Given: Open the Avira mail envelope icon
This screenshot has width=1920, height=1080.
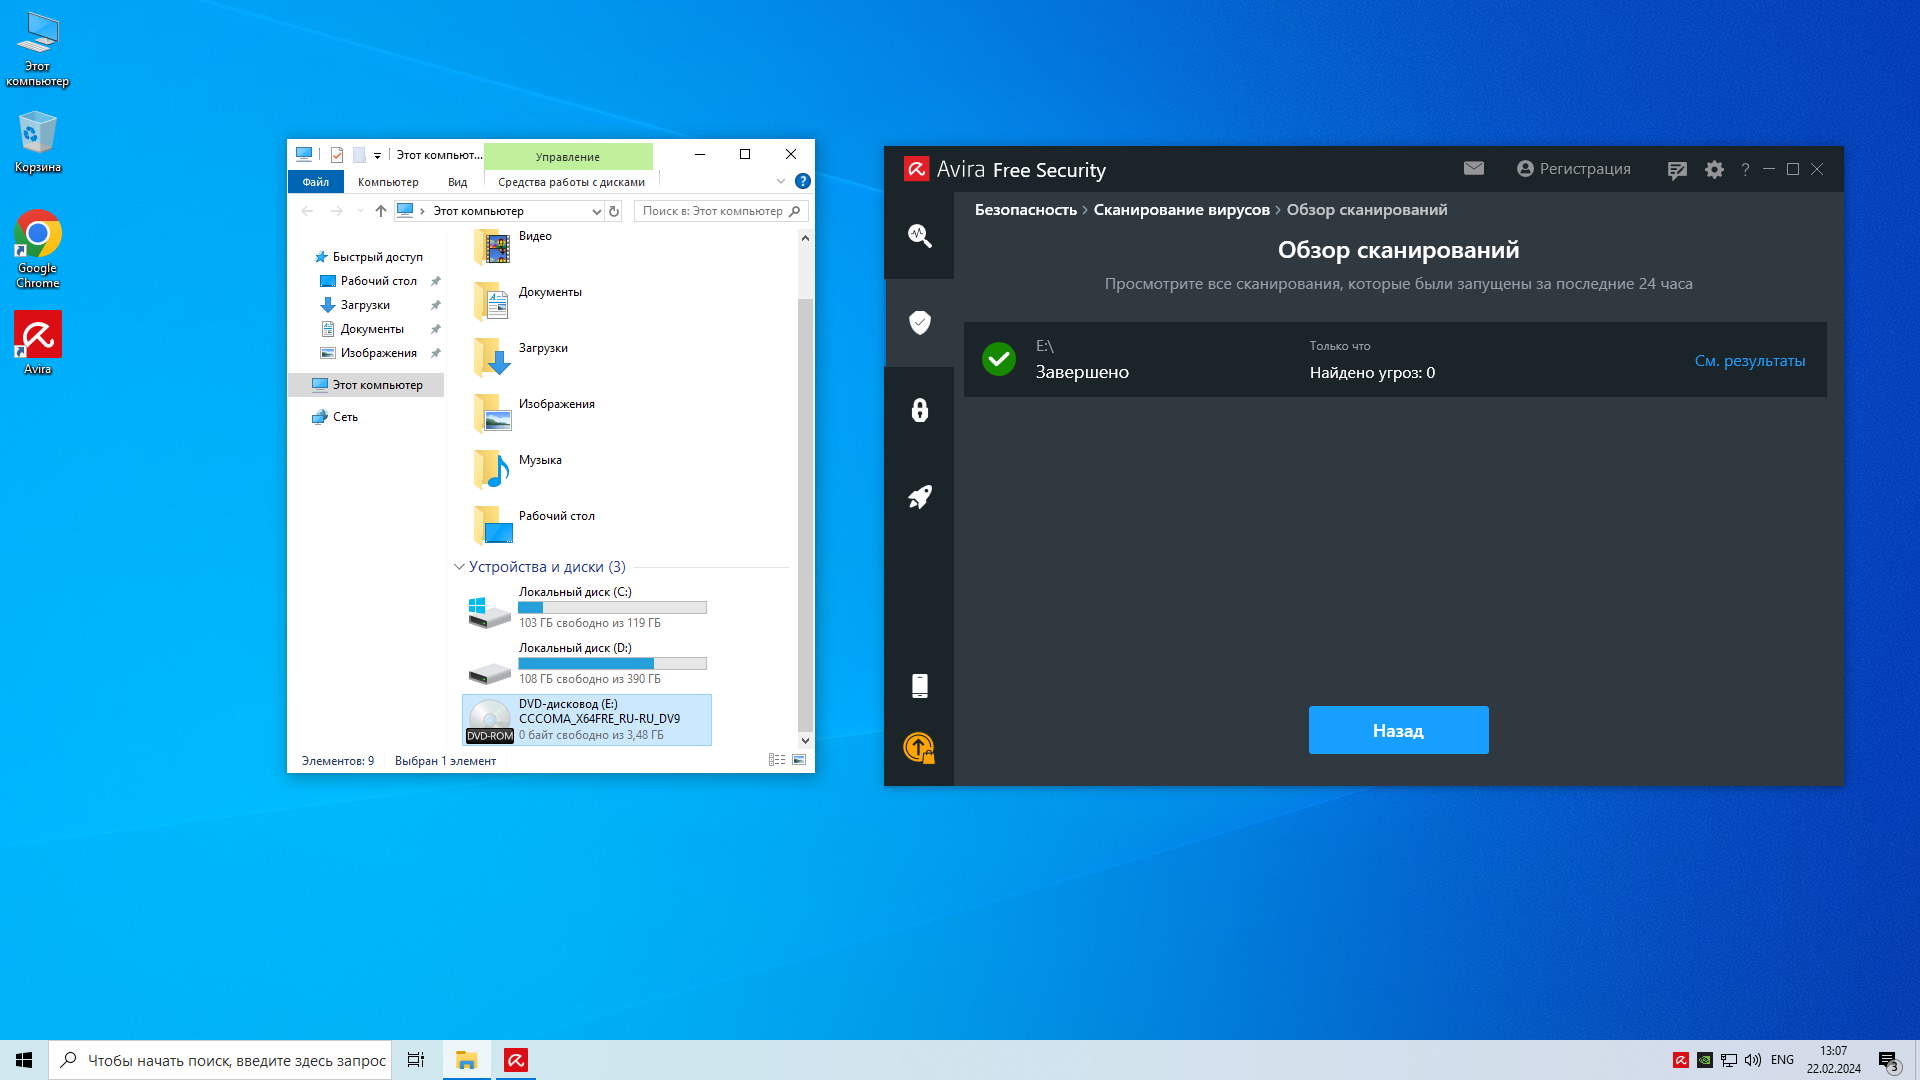Looking at the screenshot, I should pyautogui.click(x=1473, y=169).
